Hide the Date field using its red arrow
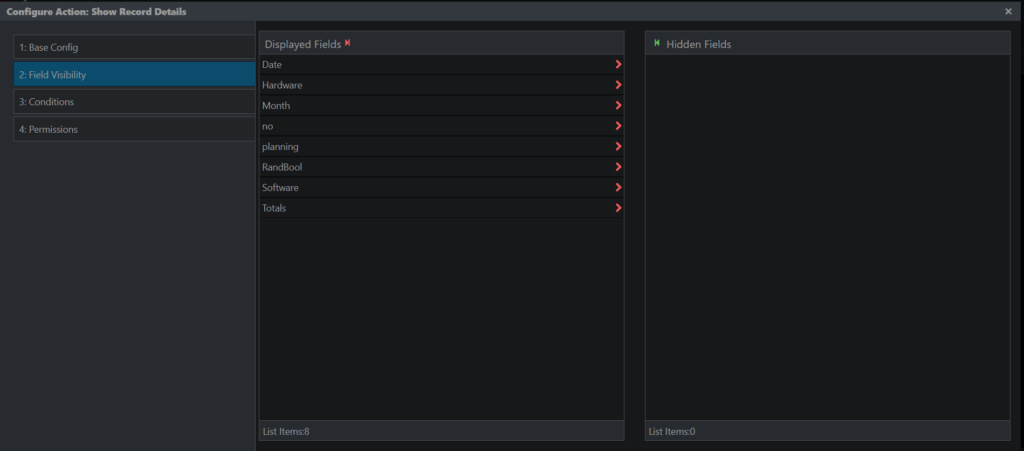 tap(618, 65)
